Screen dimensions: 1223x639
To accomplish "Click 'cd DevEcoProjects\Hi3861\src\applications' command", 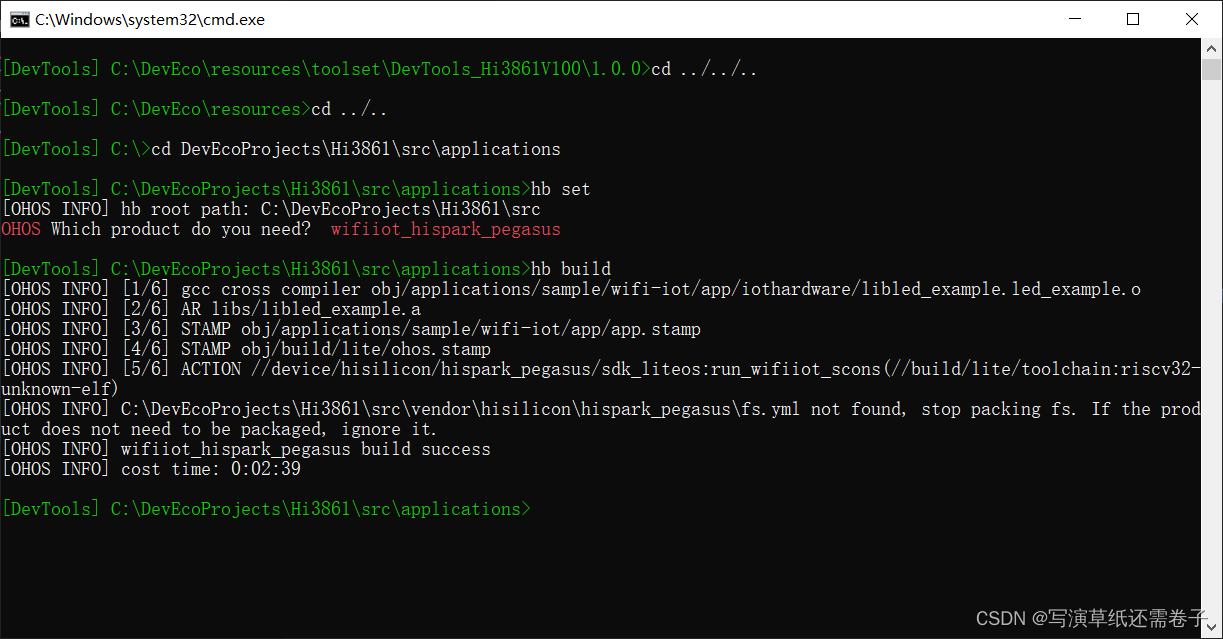I will click(x=356, y=149).
